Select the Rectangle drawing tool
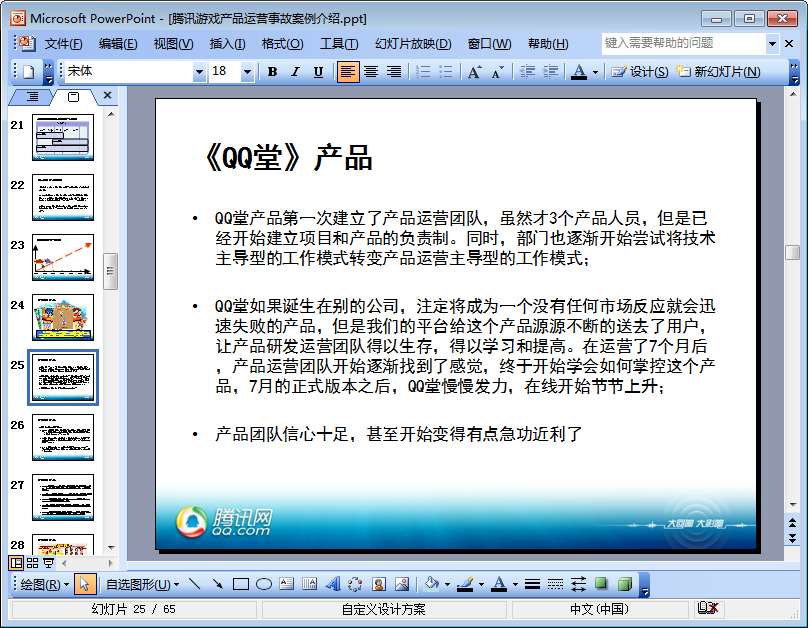808x628 pixels. click(x=241, y=584)
